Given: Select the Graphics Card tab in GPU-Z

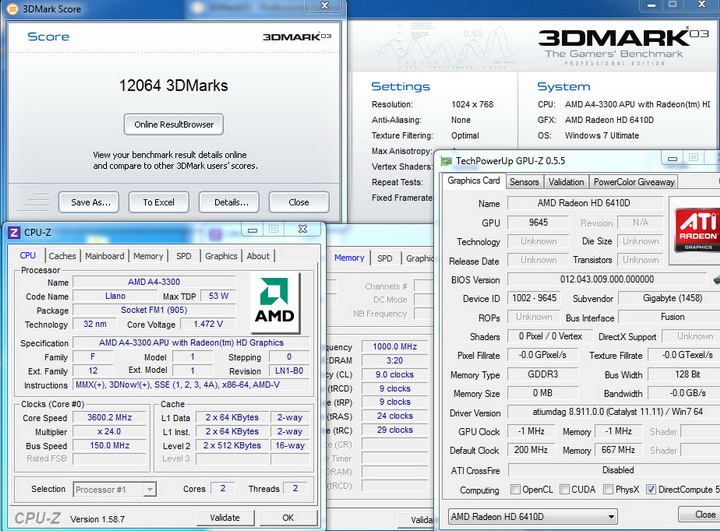Looking at the screenshot, I should click(x=473, y=181).
